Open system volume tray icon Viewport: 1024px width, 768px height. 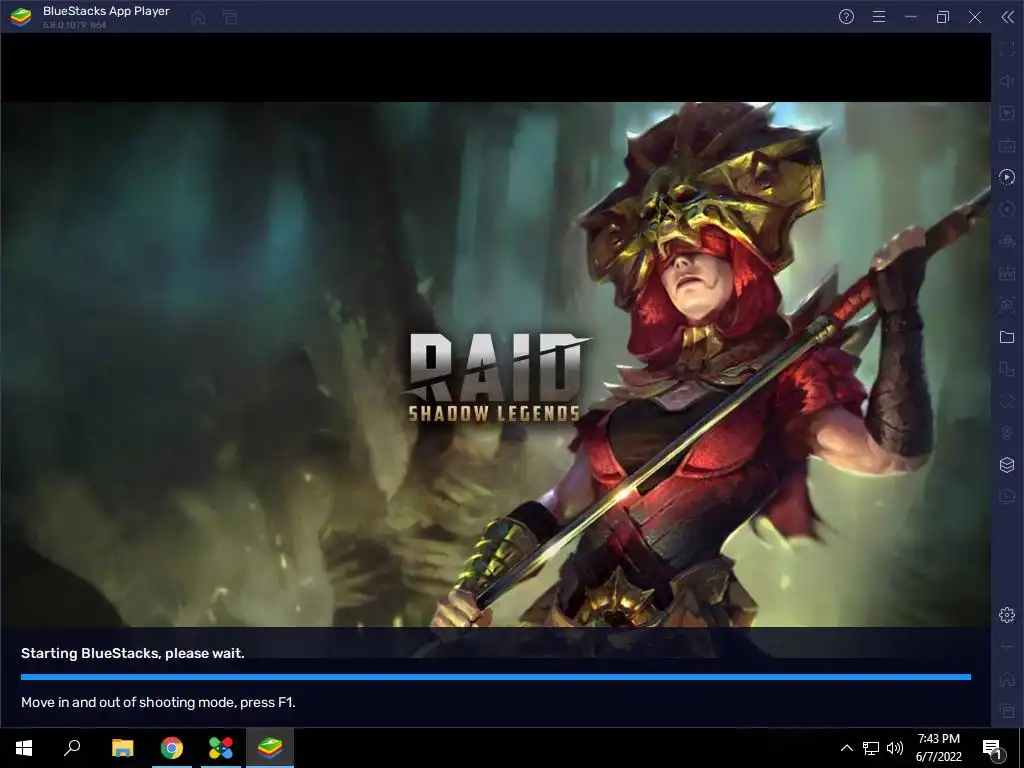point(895,748)
